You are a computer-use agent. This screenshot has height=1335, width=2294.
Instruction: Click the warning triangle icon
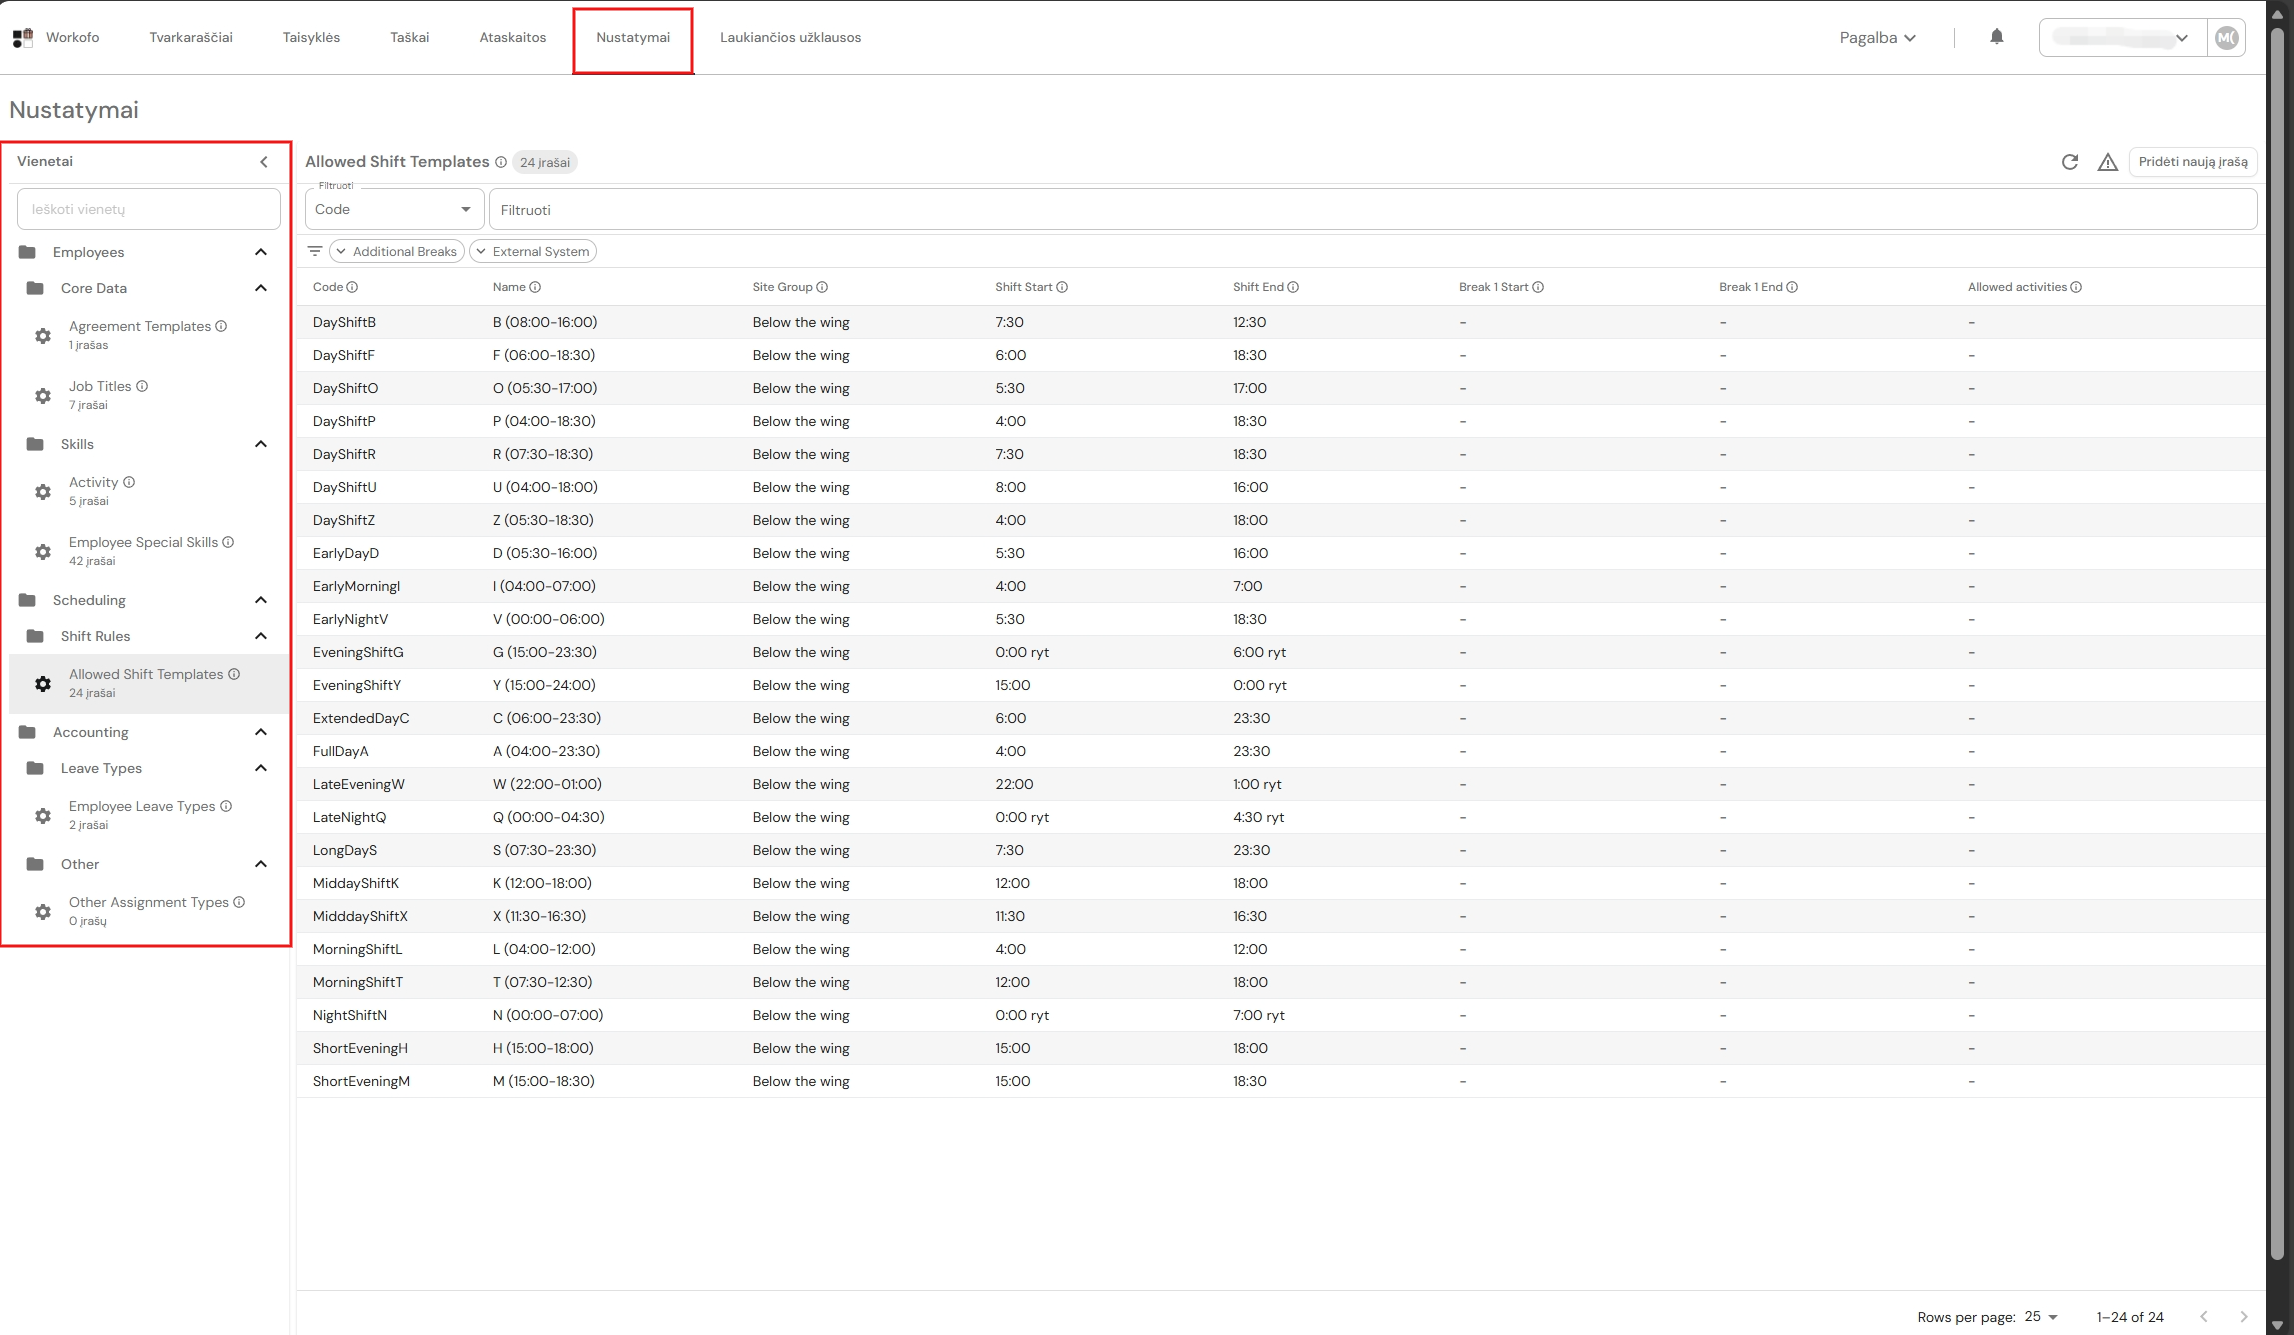click(2108, 162)
